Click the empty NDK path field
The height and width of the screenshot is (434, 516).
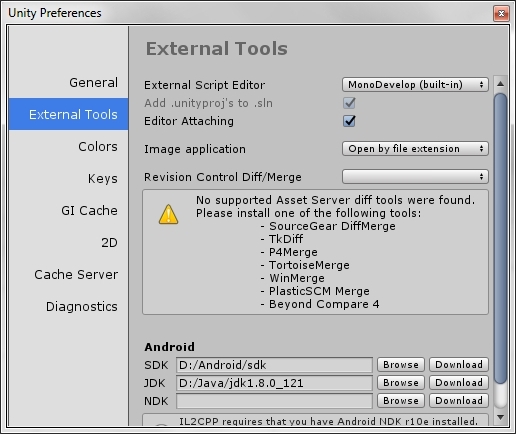click(x=274, y=401)
